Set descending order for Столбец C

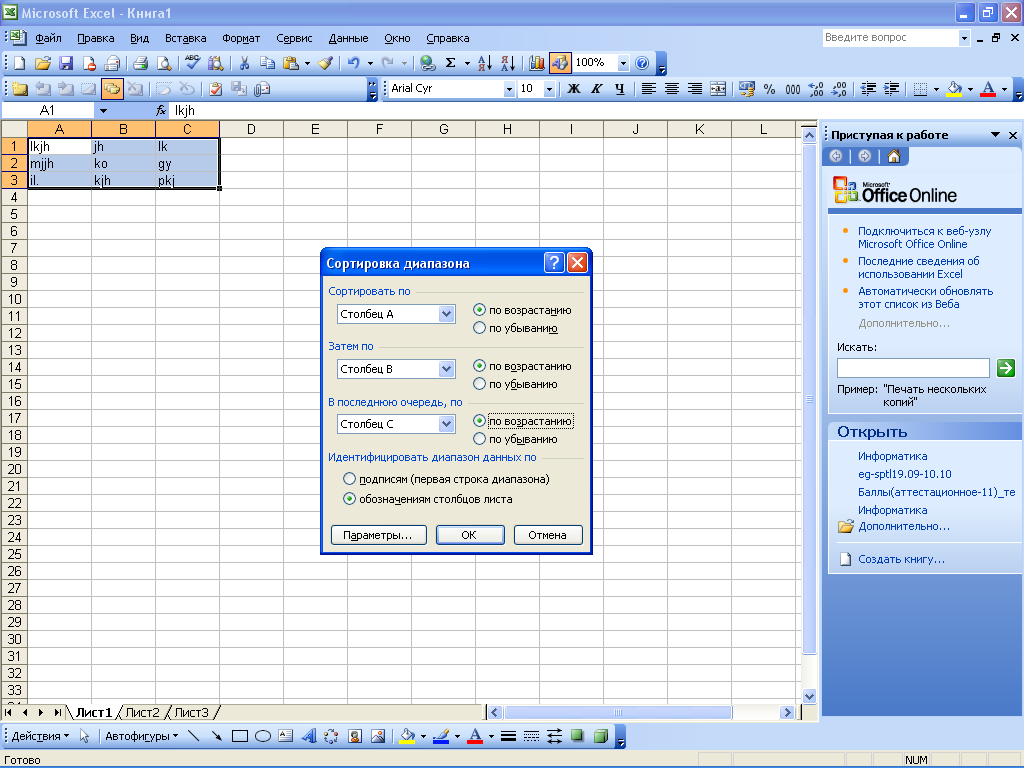coord(479,439)
